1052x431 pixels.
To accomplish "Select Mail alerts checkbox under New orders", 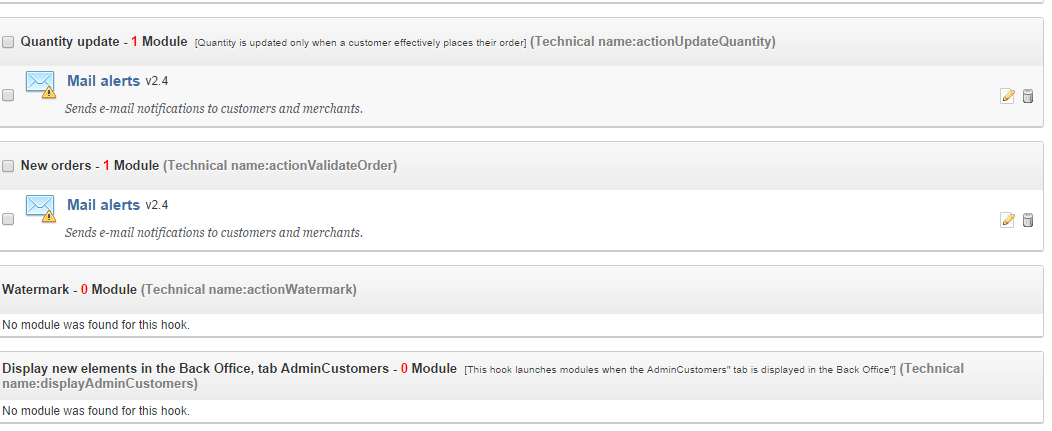I will [8, 220].
